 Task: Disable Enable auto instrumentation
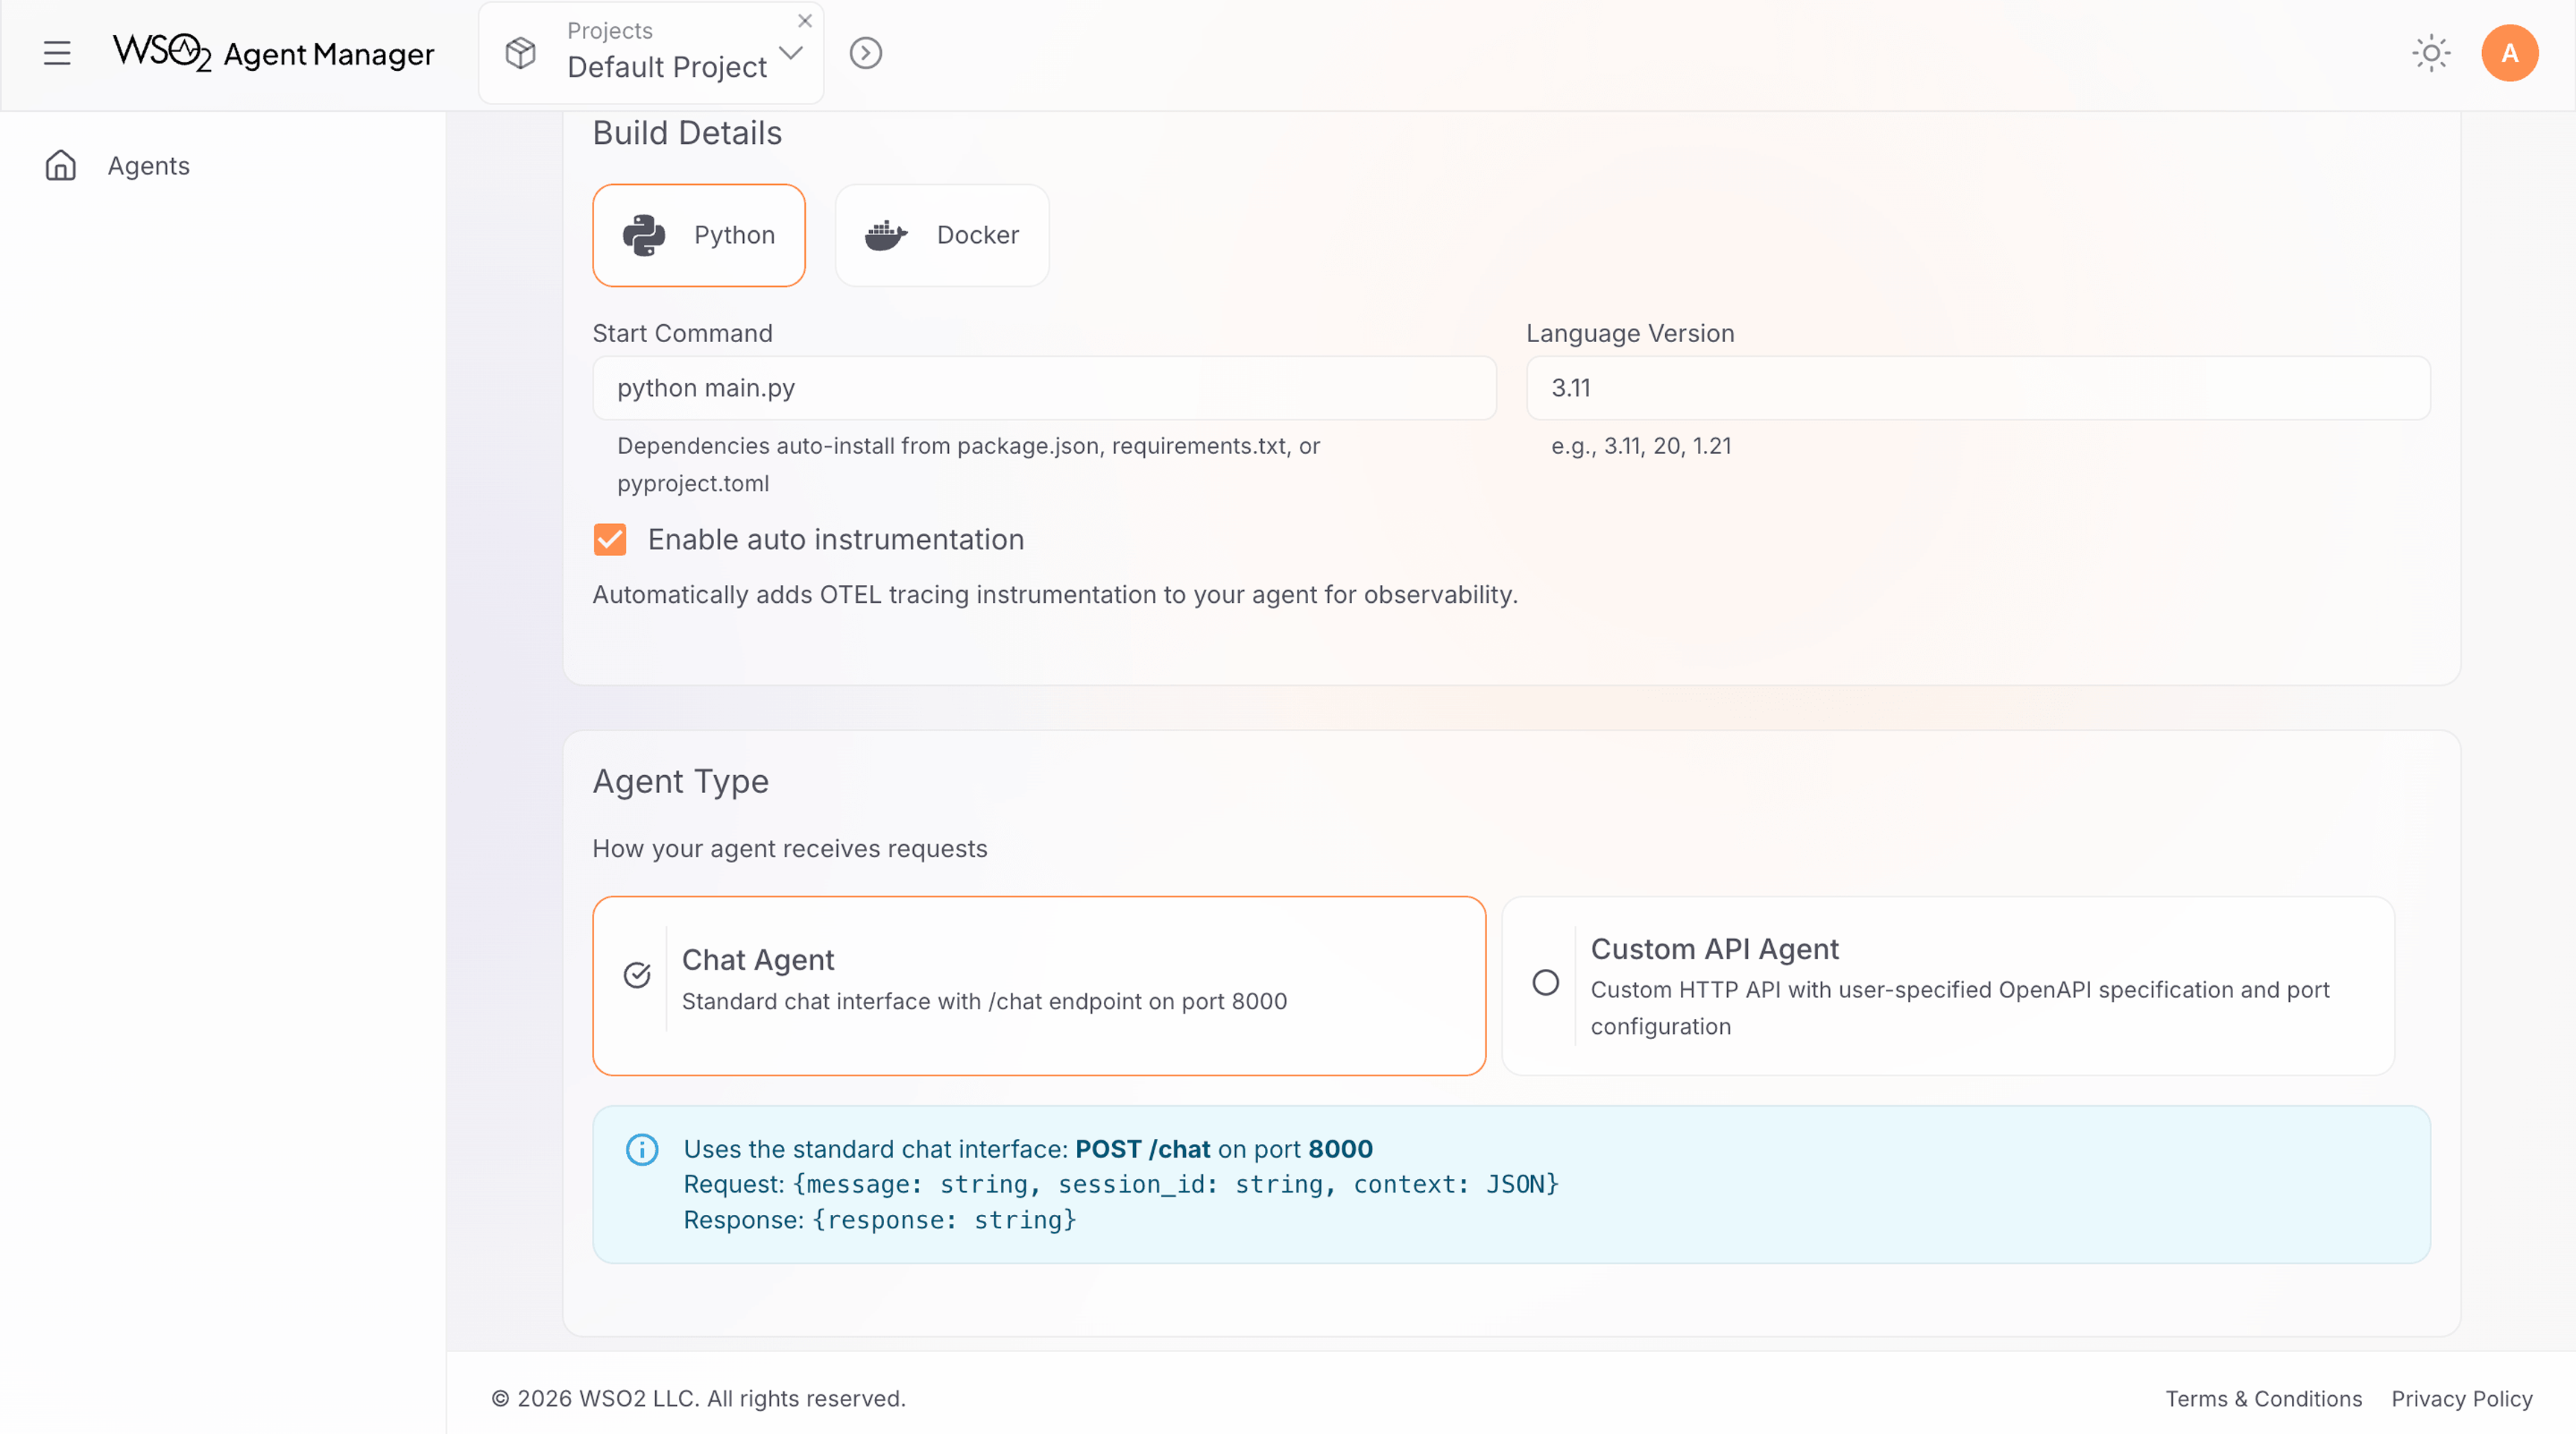609,539
